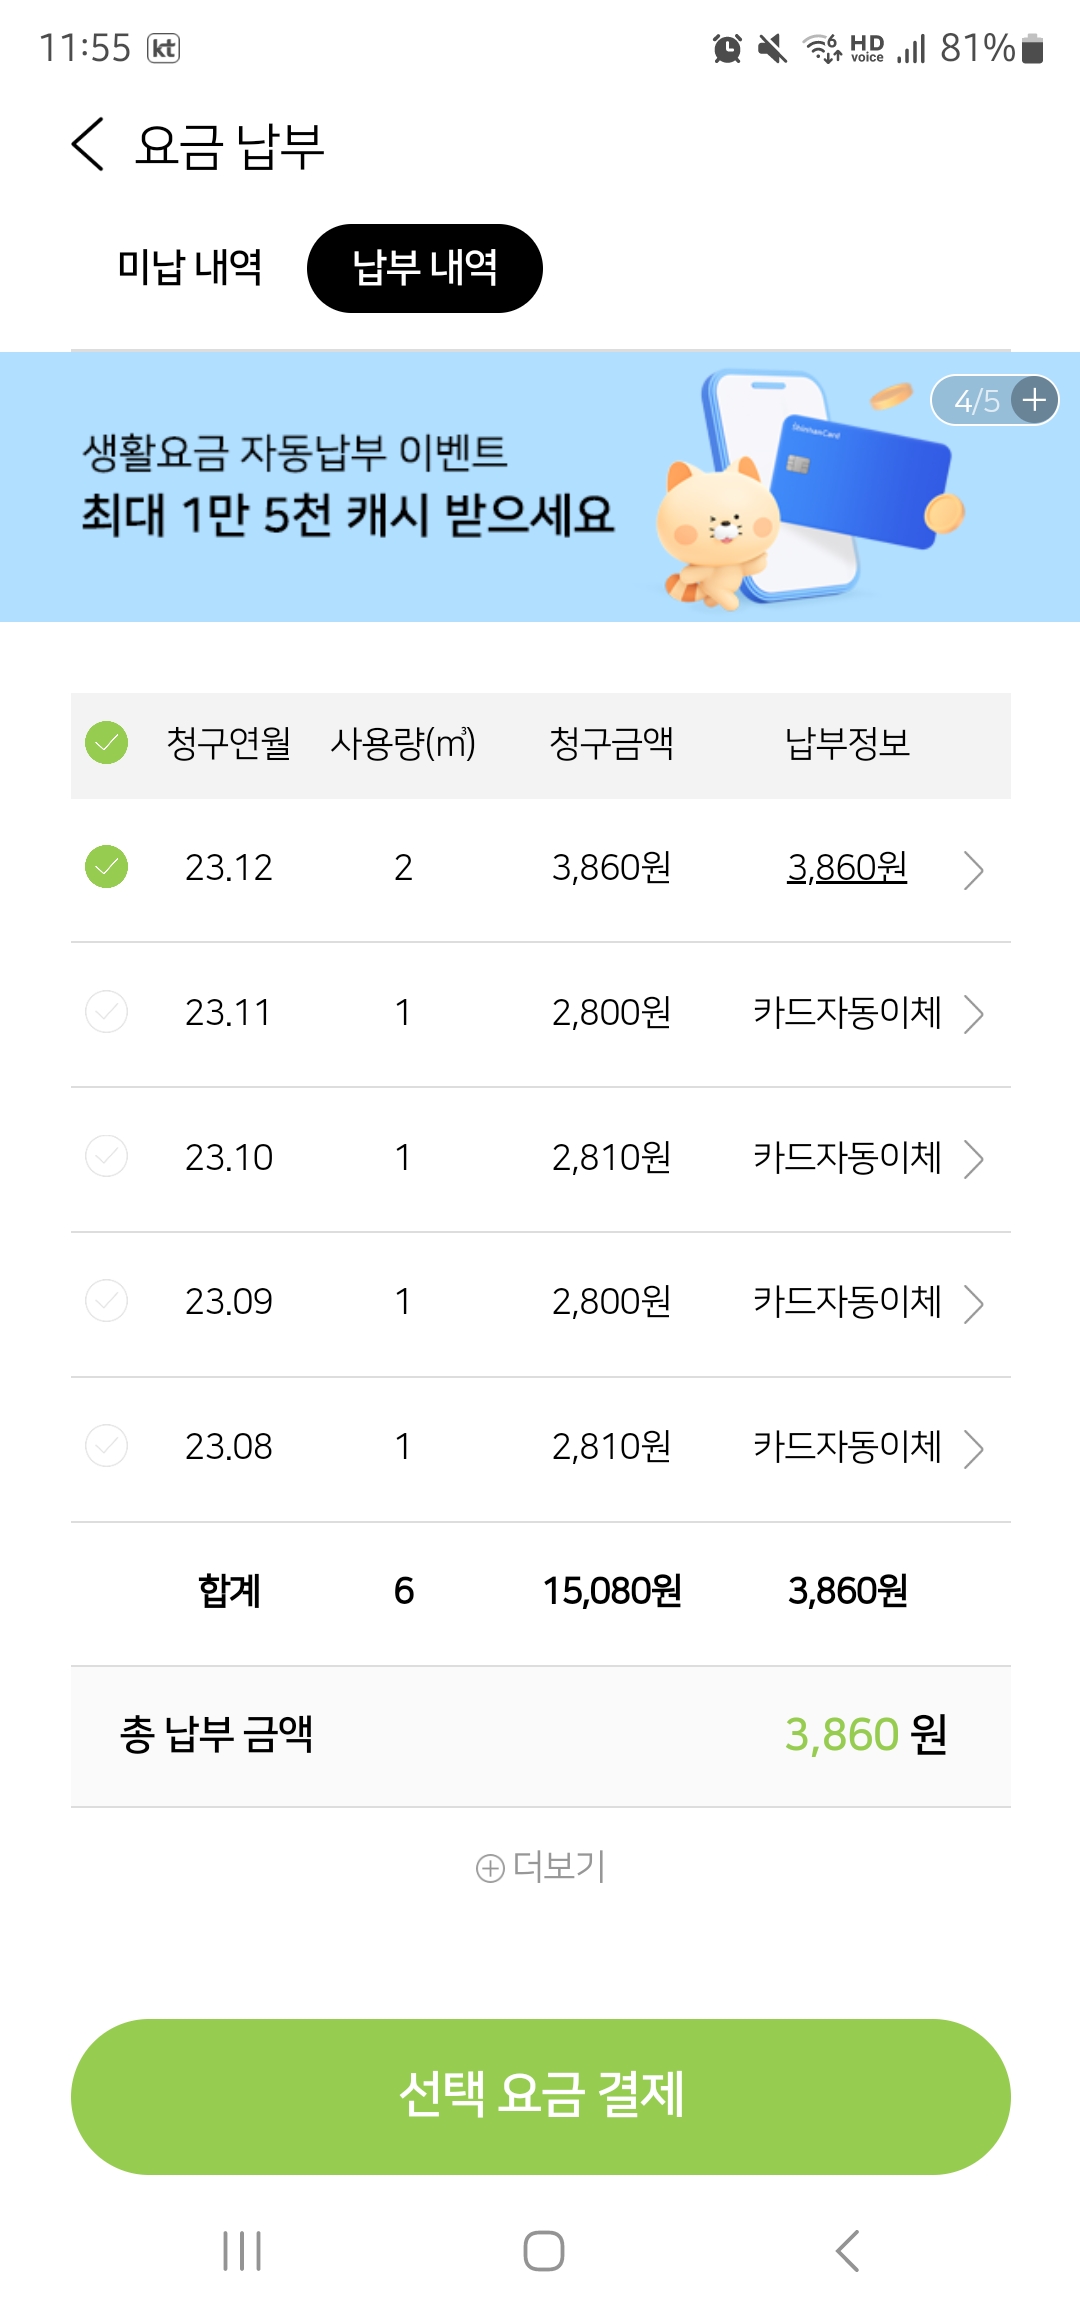Open Android recent apps navigation button
The height and width of the screenshot is (2316, 1080).
click(242, 2250)
